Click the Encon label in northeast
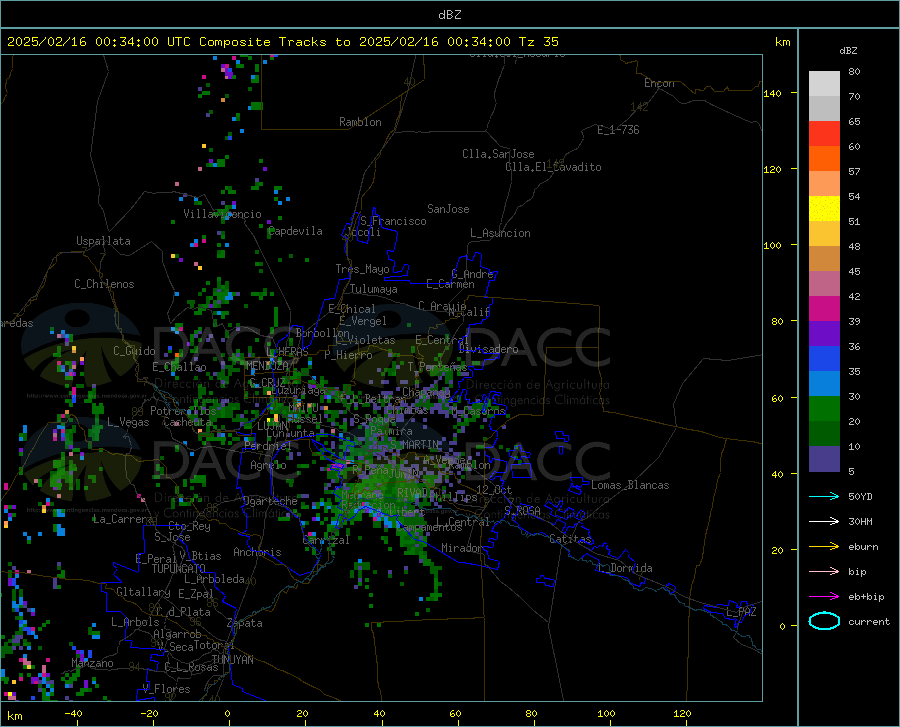The image size is (900, 727). pyautogui.click(x=659, y=83)
